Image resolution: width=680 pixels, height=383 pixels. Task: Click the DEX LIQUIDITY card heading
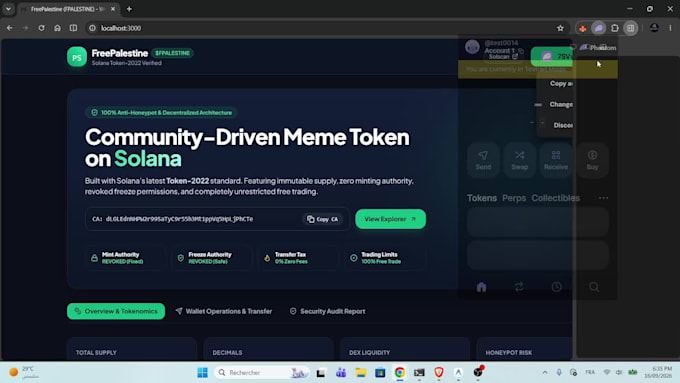[369, 353]
